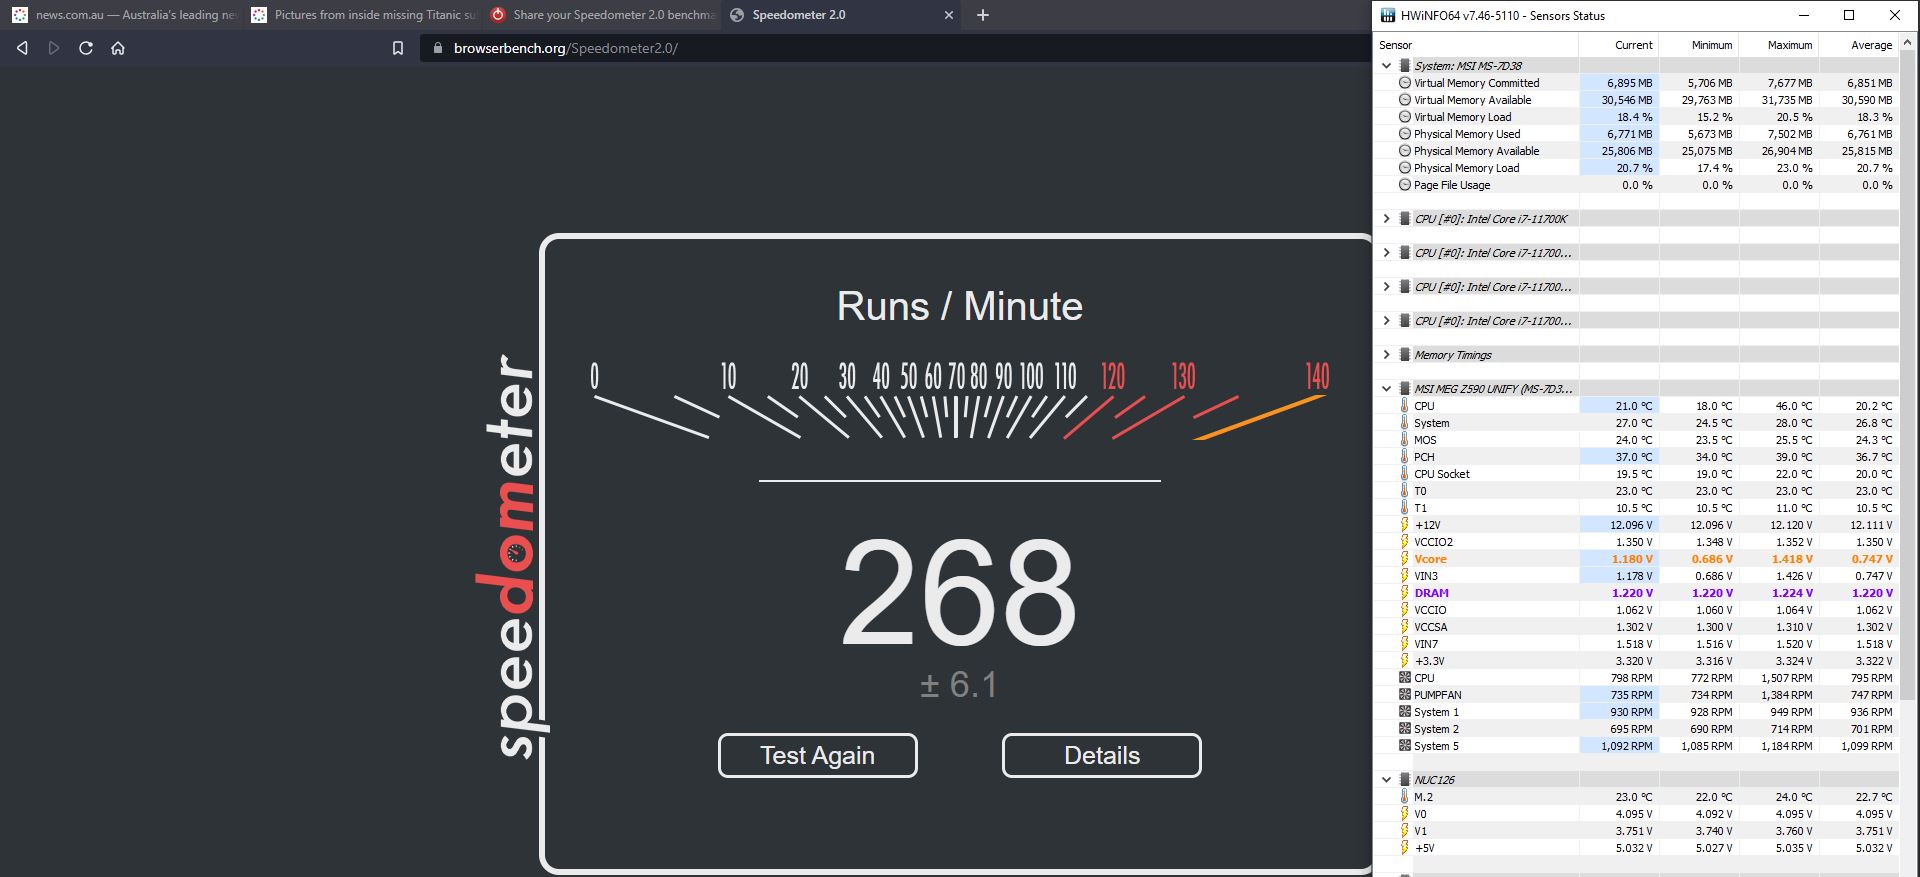The image size is (1920, 877).
Task: Select the +3.3V voltage row
Action: point(1637,661)
